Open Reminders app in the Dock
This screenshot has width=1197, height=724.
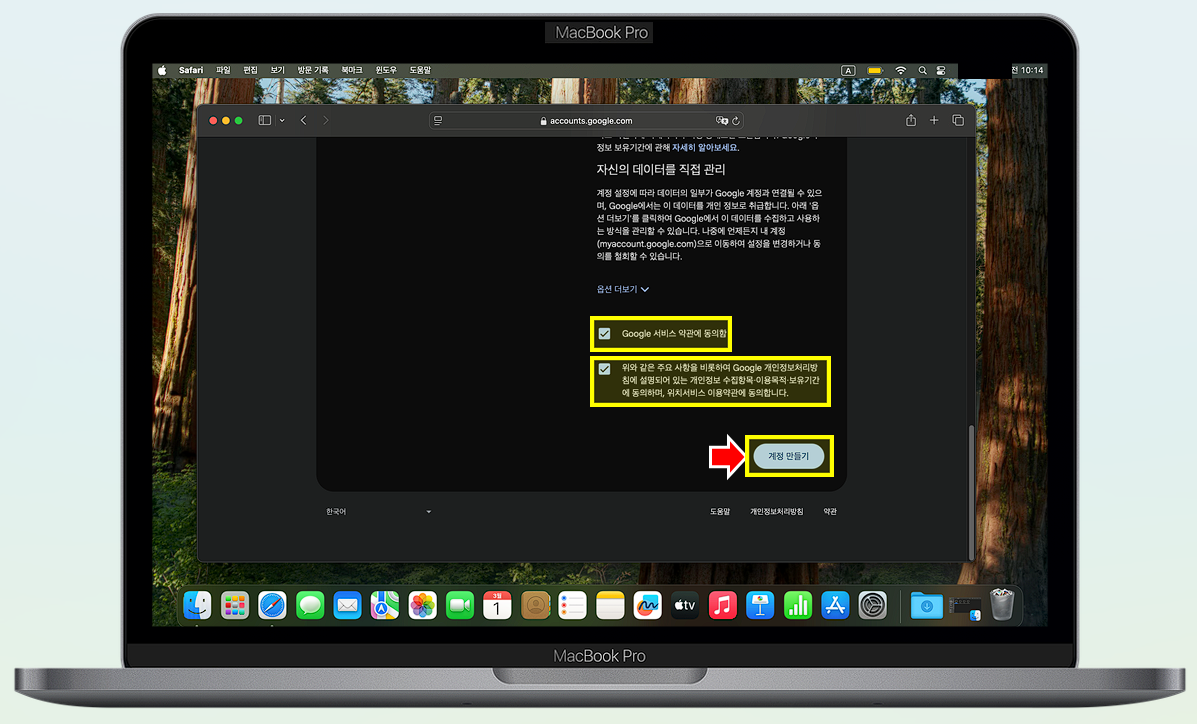coord(573,606)
